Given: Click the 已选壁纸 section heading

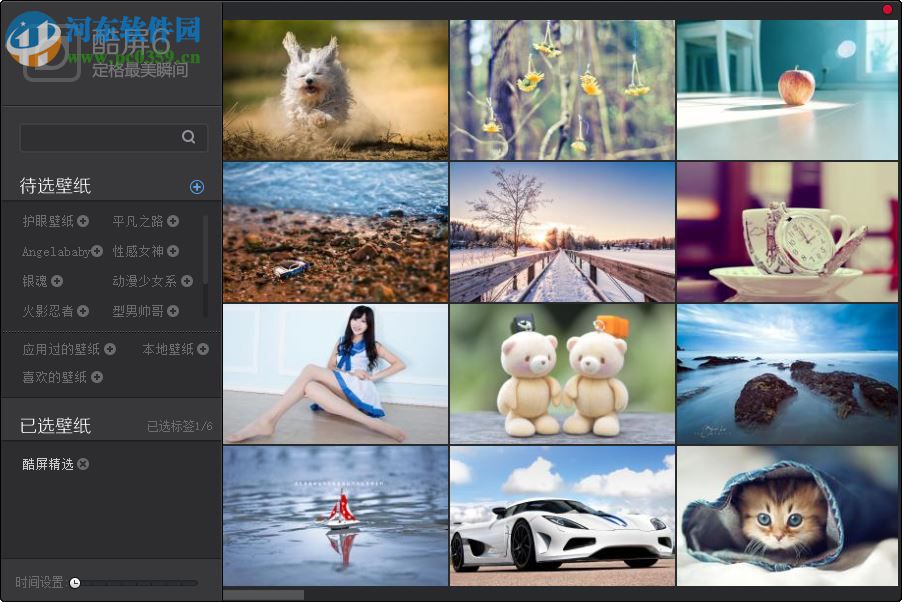Looking at the screenshot, I should [55, 426].
